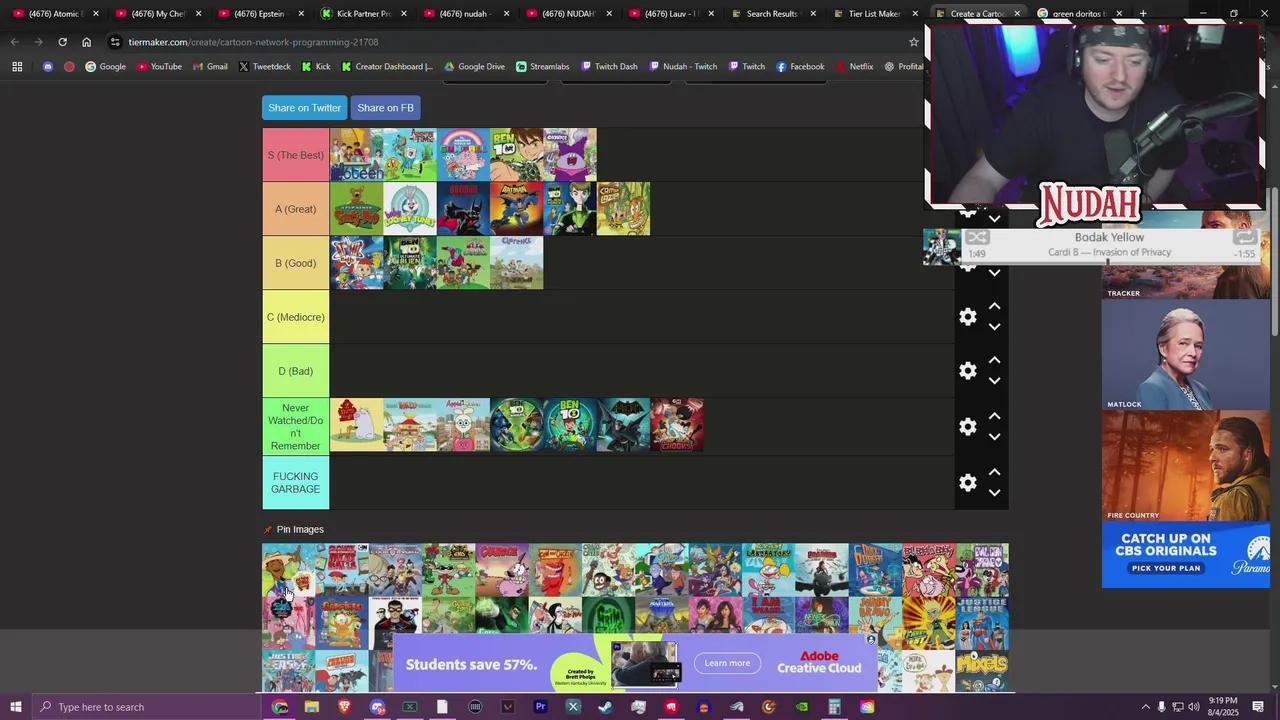This screenshot has width=1280, height=720.
Task: Click S (The Best) tier label
Action: tap(296, 155)
